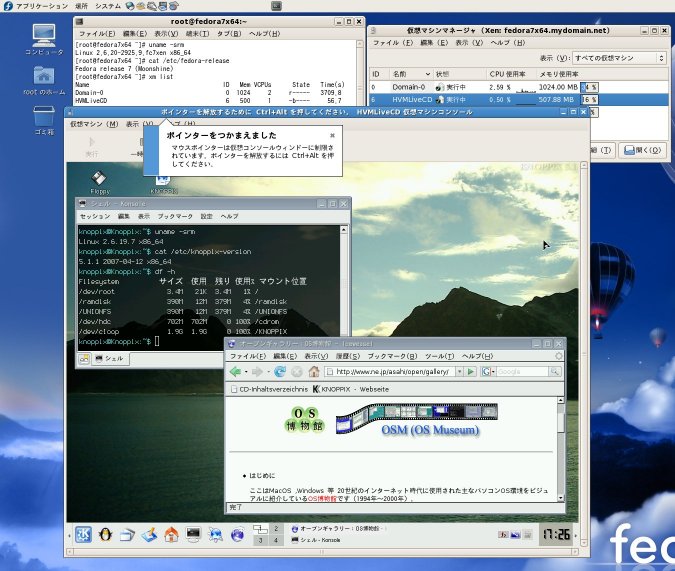Open the 表示 virtual machine filter combobox

619,58
